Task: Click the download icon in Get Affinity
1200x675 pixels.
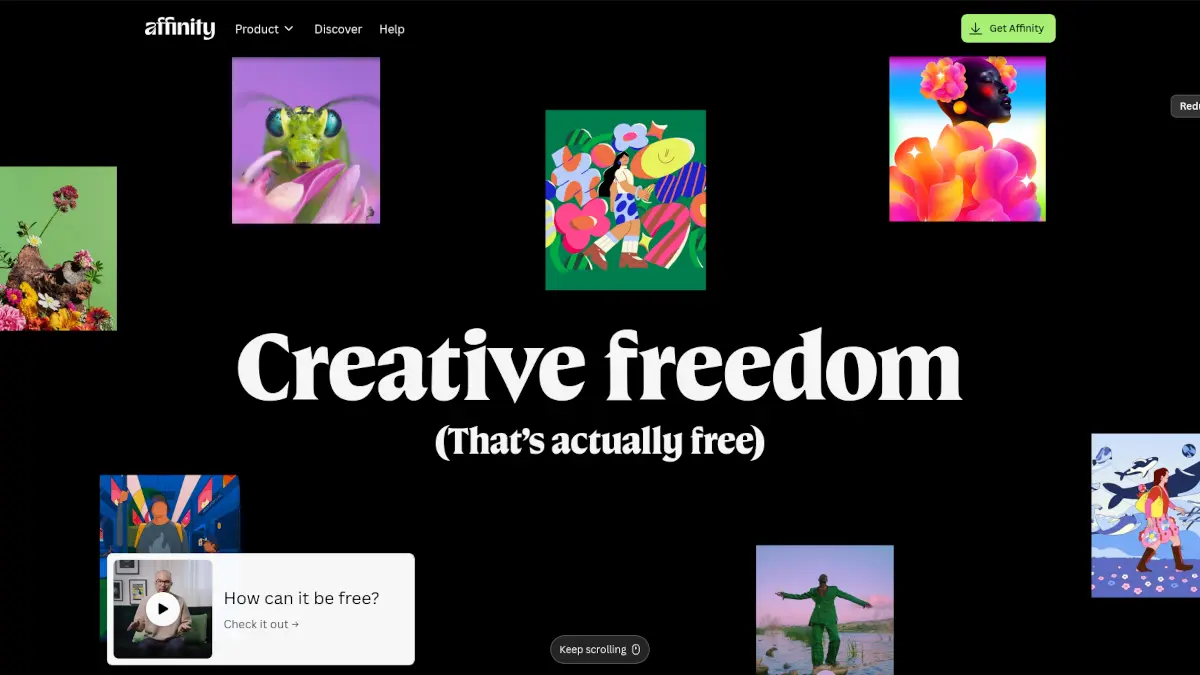Action: pyautogui.click(x=976, y=29)
